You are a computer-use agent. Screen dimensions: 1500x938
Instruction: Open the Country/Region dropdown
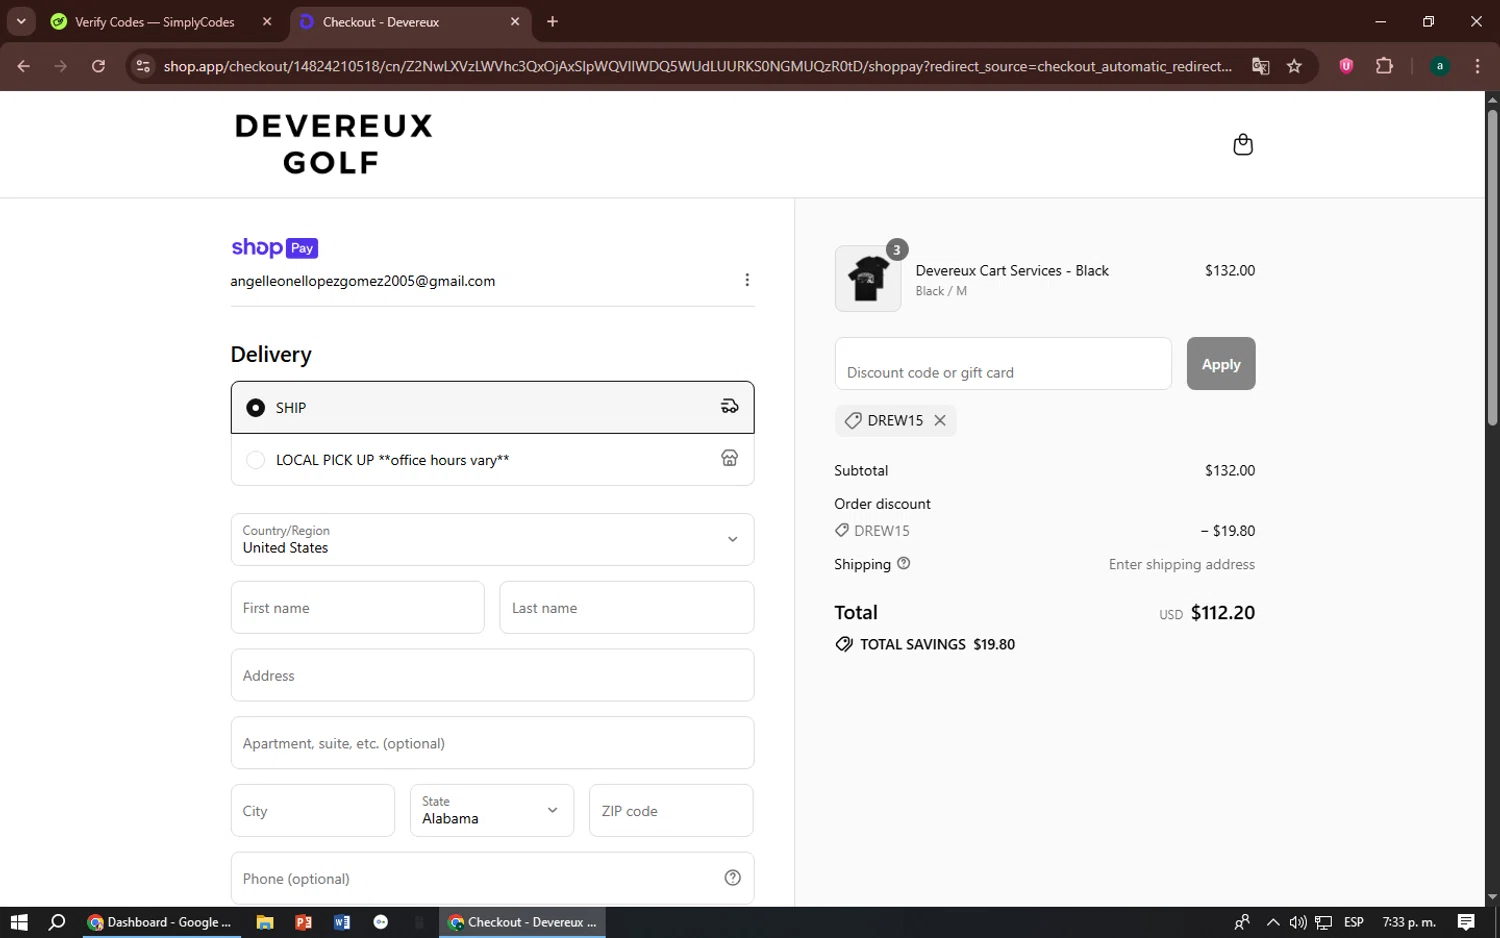(492, 539)
